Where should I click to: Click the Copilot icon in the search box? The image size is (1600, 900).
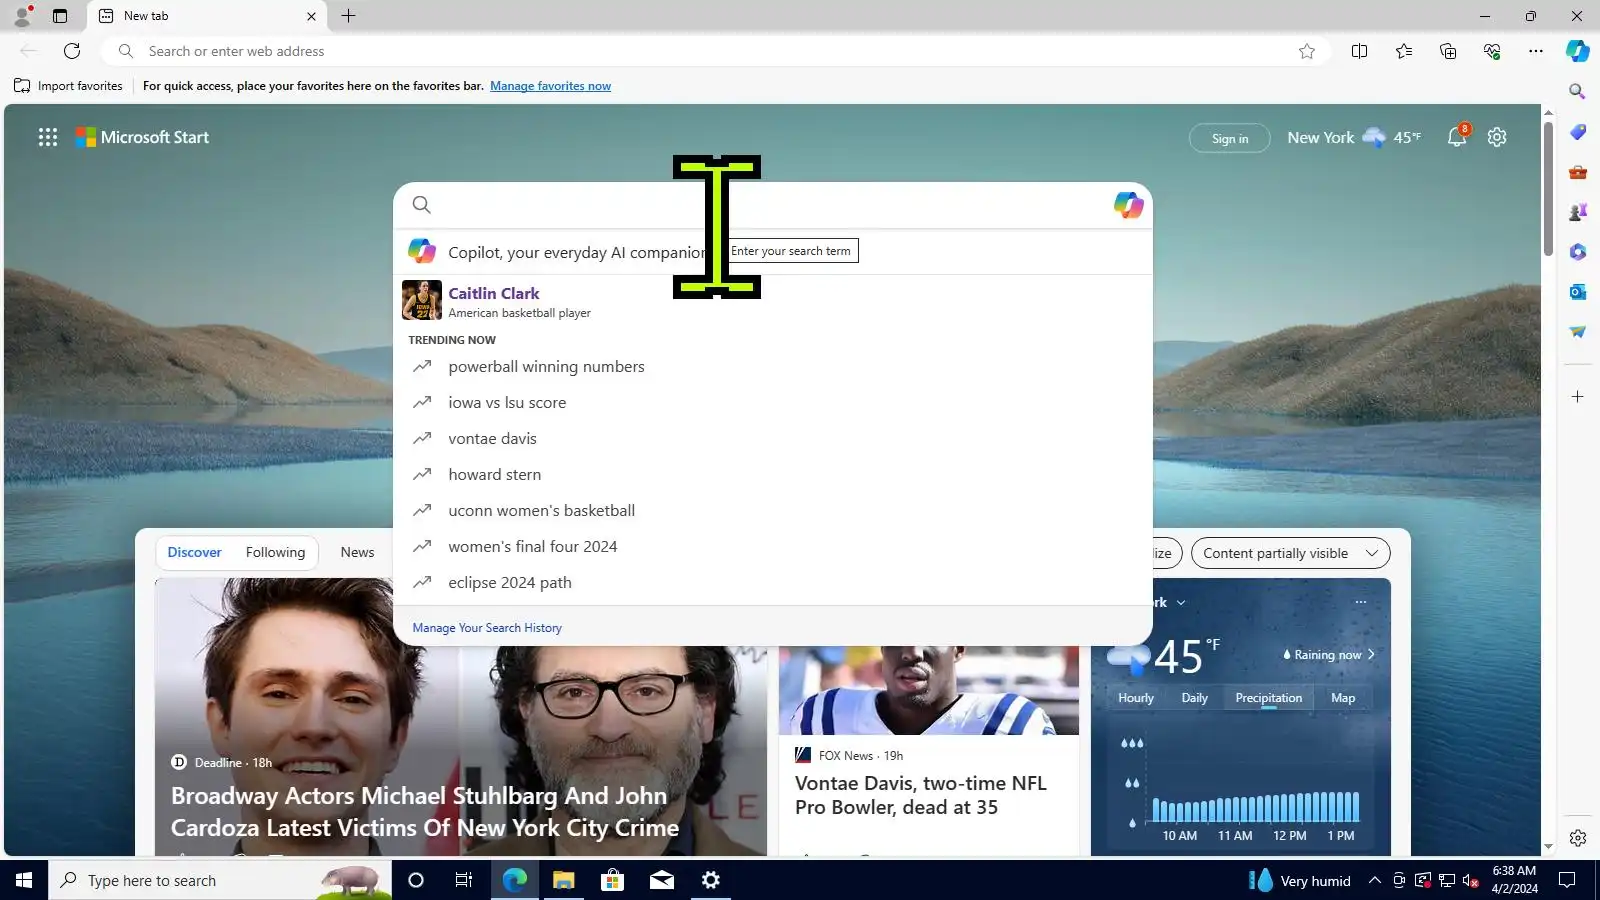tap(1129, 205)
